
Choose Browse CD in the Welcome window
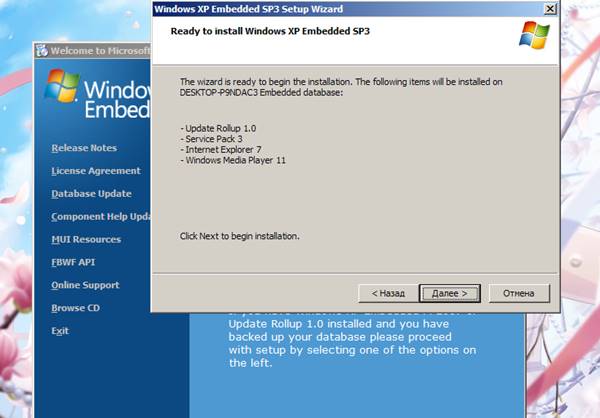[75, 308]
